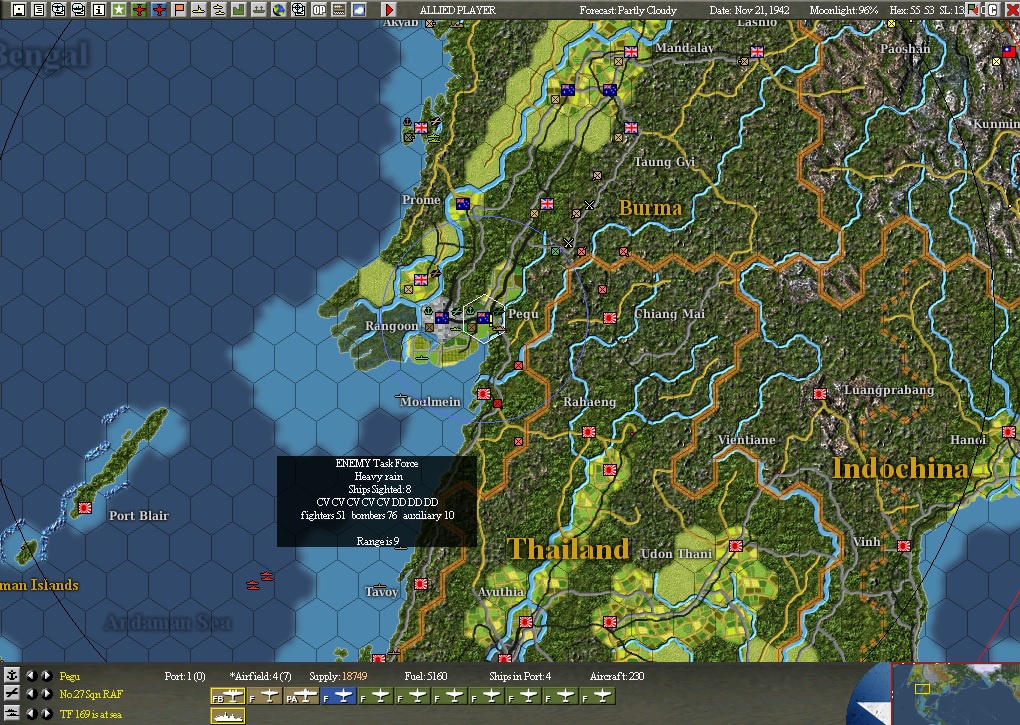Select the Japanese base at Chiang Mai
This screenshot has height=725, width=1020.
(610, 318)
